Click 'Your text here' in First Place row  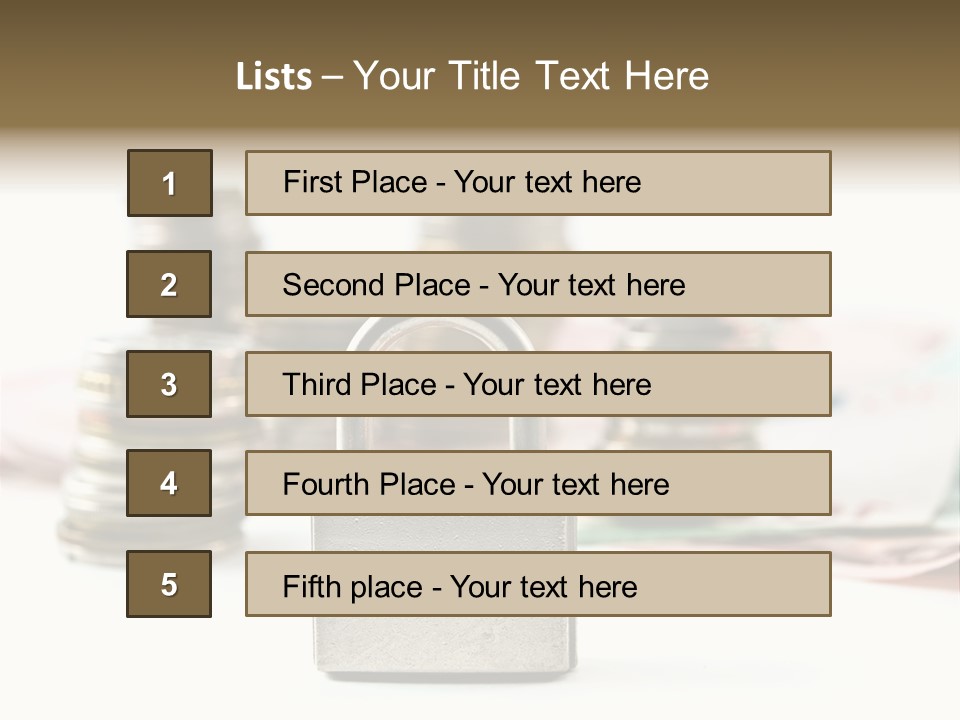[x=547, y=182]
